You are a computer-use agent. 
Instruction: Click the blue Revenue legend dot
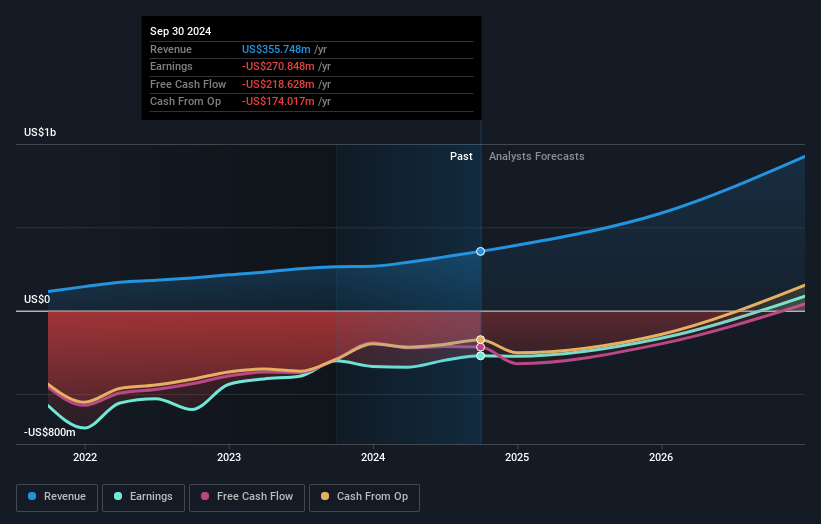tap(32, 496)
